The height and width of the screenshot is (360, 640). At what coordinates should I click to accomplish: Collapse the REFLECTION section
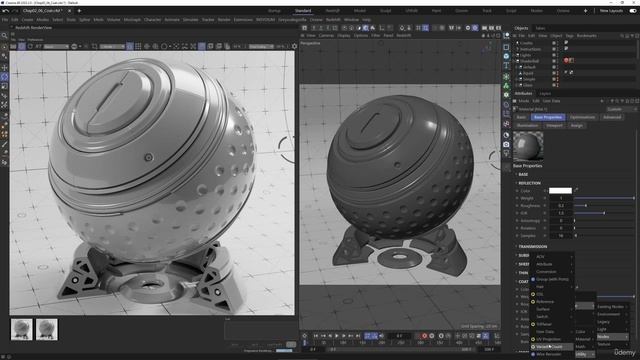tap(529, 183)
